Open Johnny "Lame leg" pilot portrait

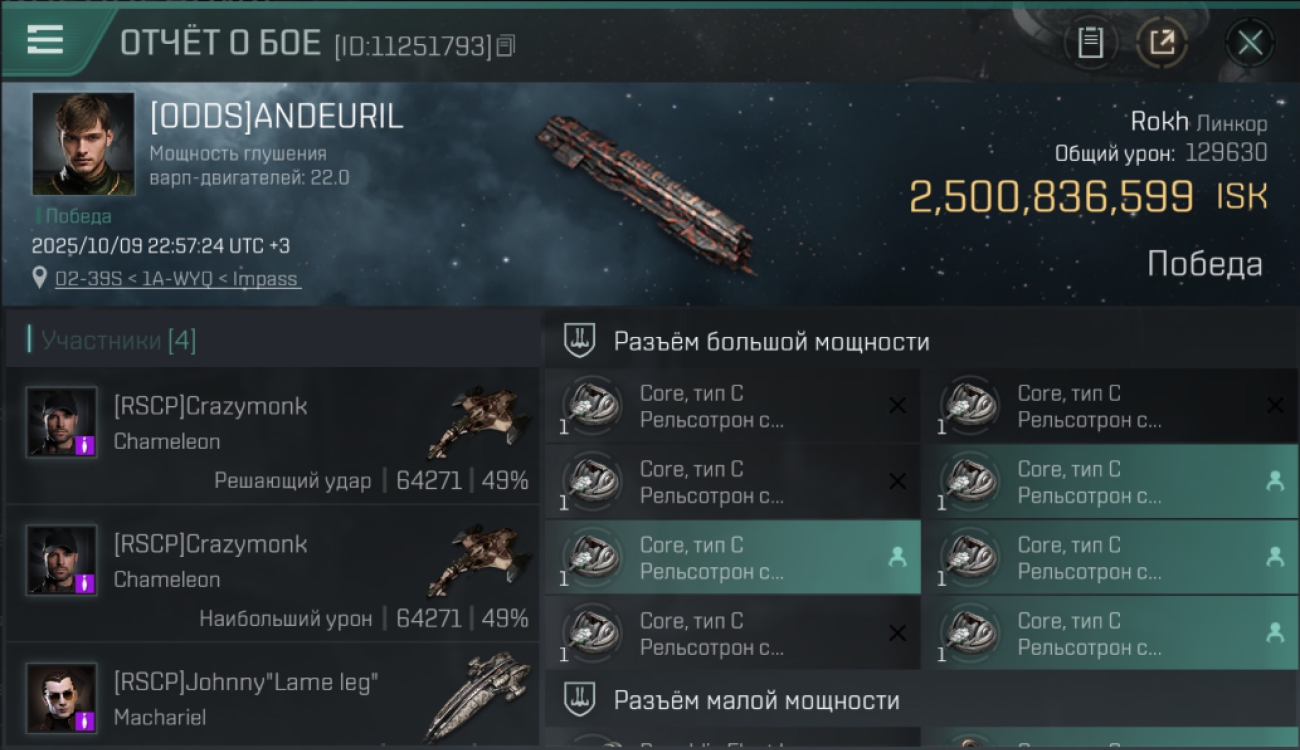coord(62,697)
